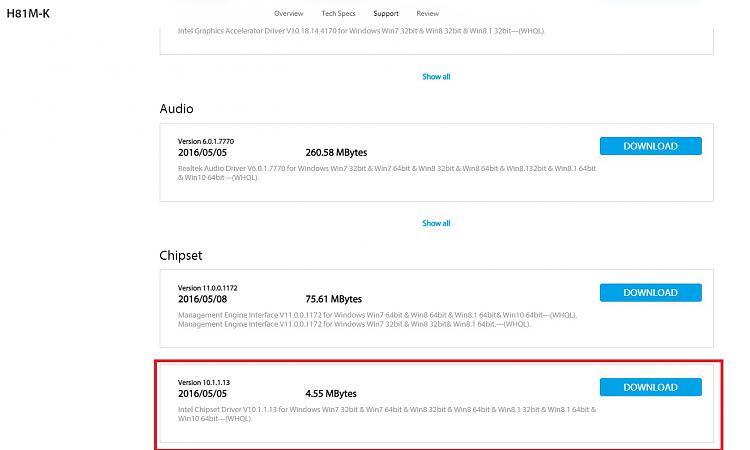Show all drivers above Audio section

436,77
